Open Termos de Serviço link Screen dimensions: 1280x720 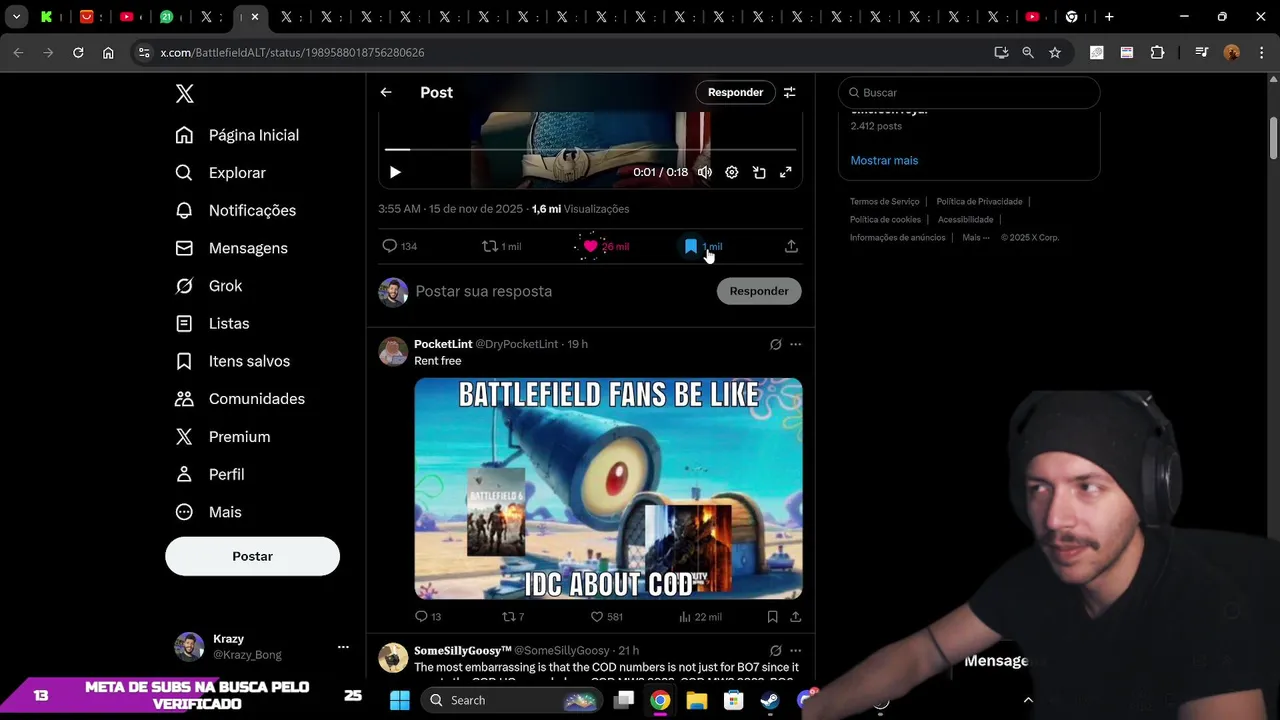pyautogui.click(x=885, y=202)
